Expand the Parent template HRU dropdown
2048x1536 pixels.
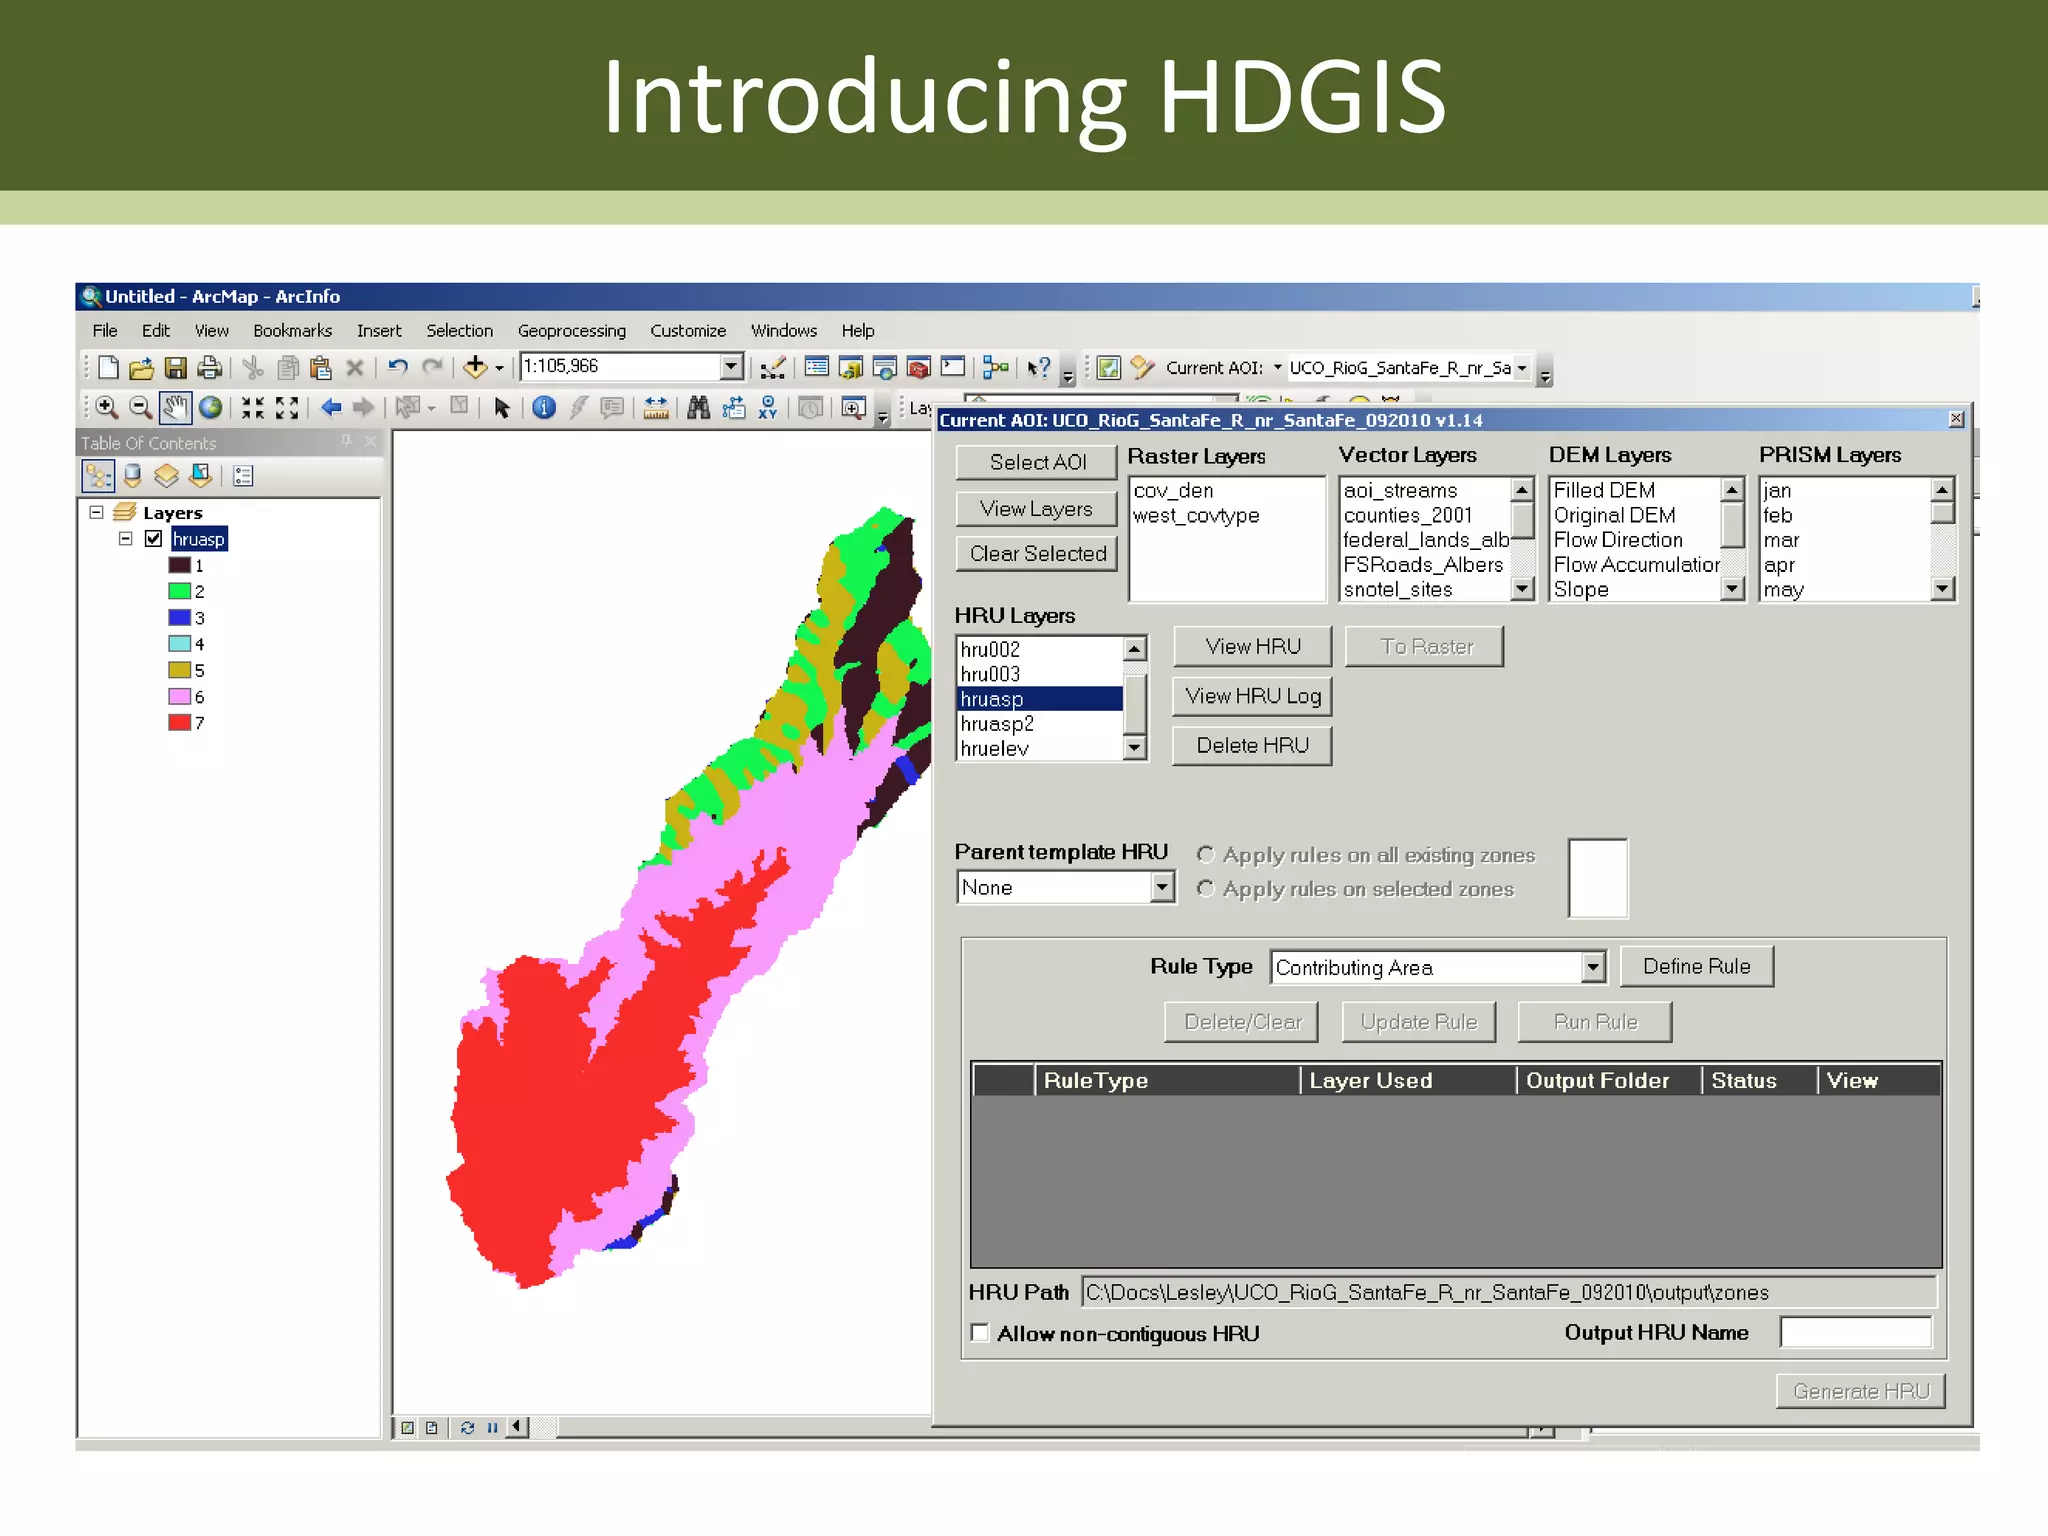pyautogui.click(x=1161, y=887)
